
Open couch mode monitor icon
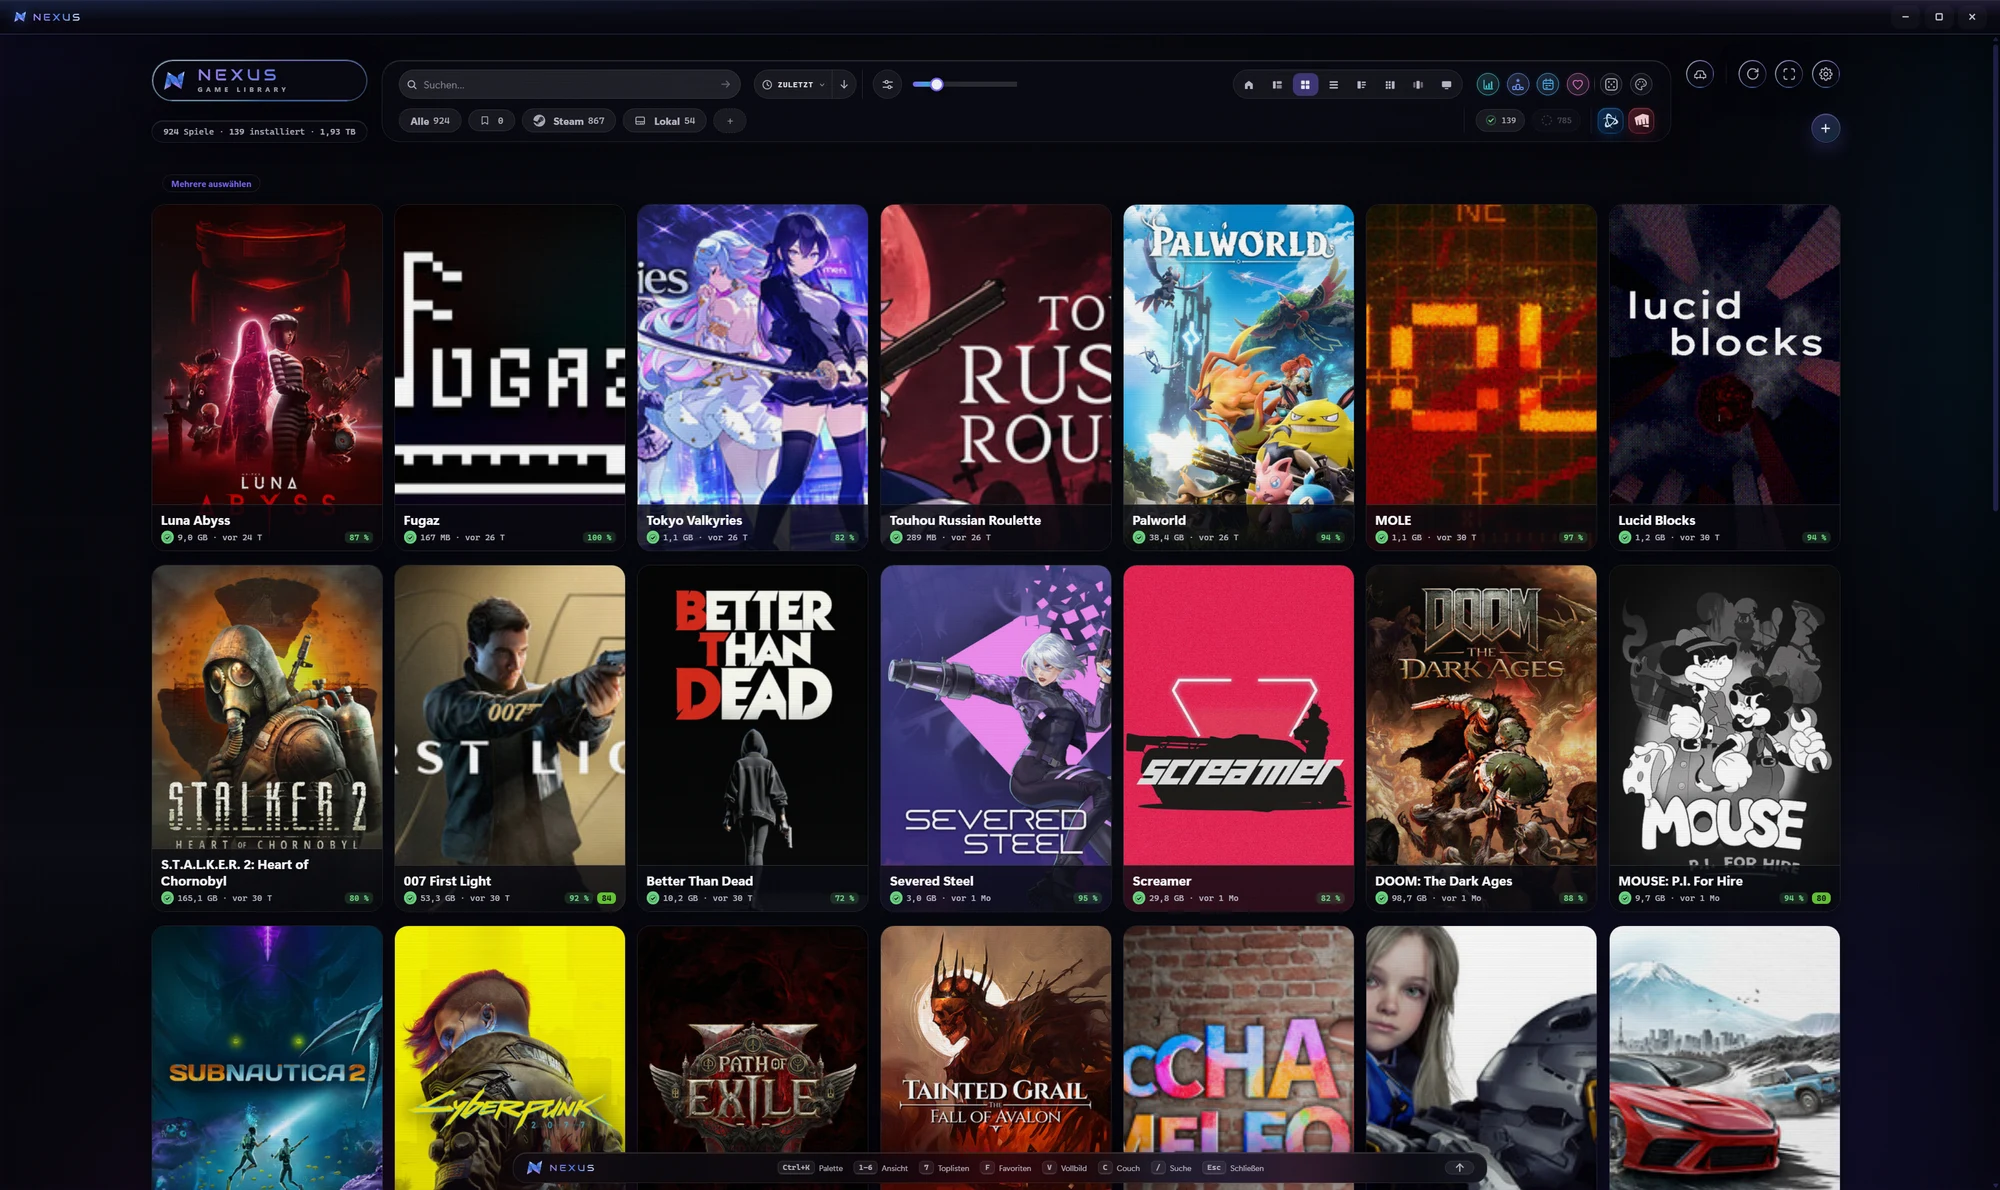[x=1446, y=85]
